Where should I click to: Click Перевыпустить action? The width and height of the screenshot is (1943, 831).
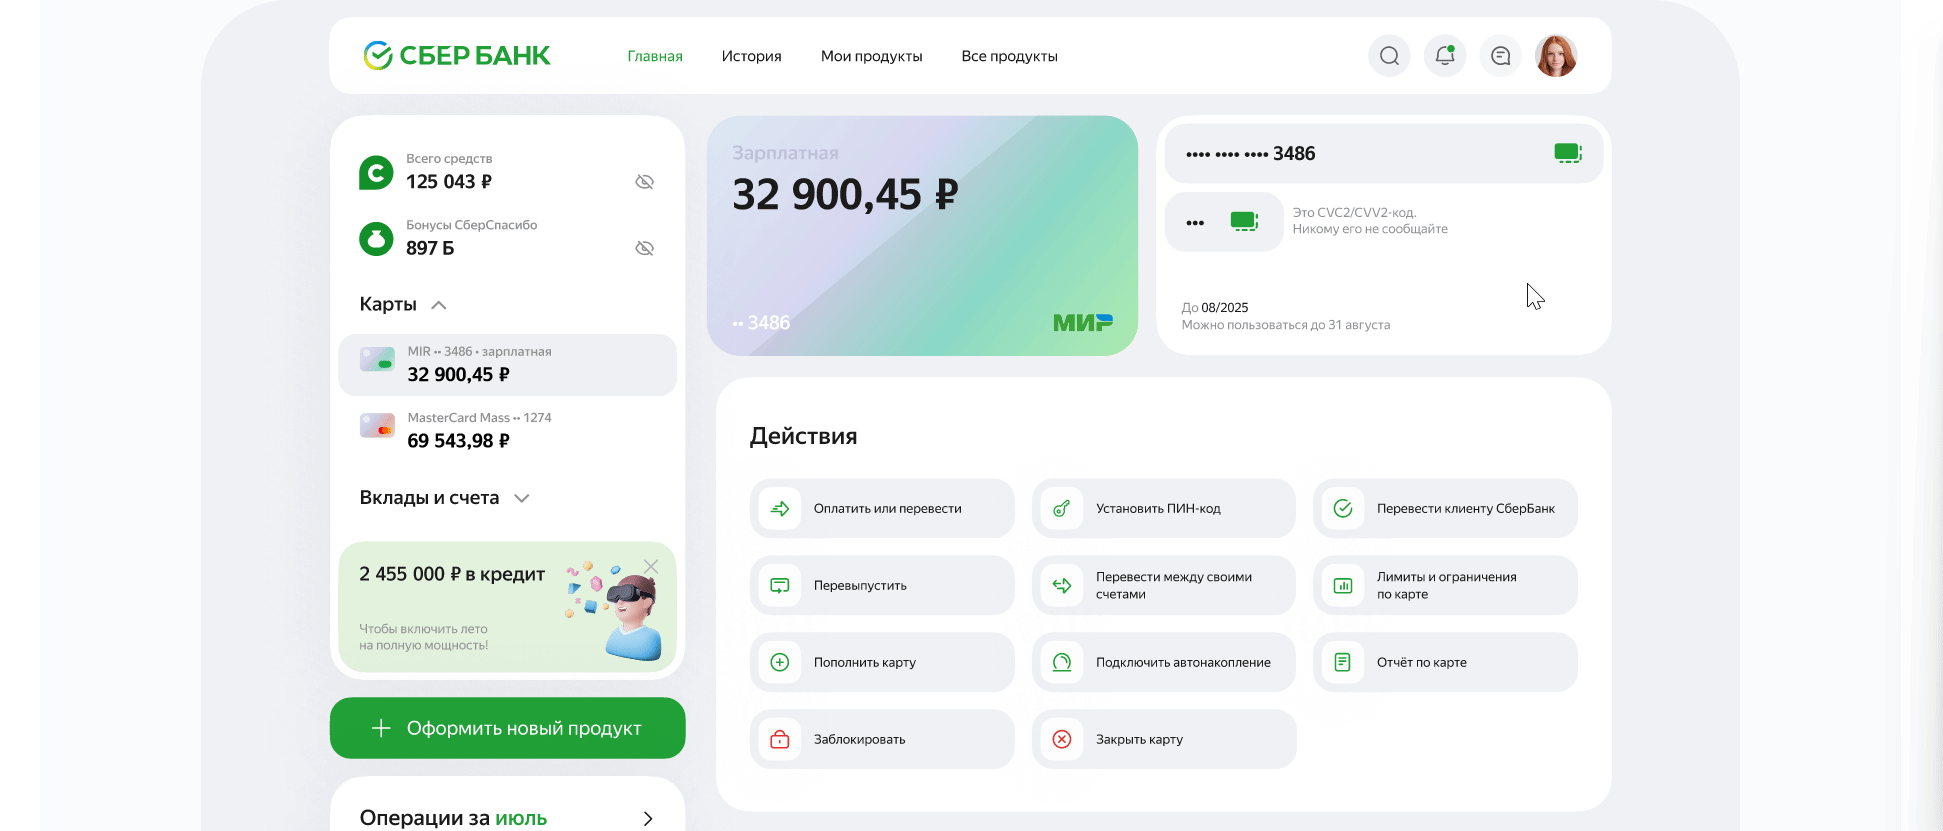point(882,585)
